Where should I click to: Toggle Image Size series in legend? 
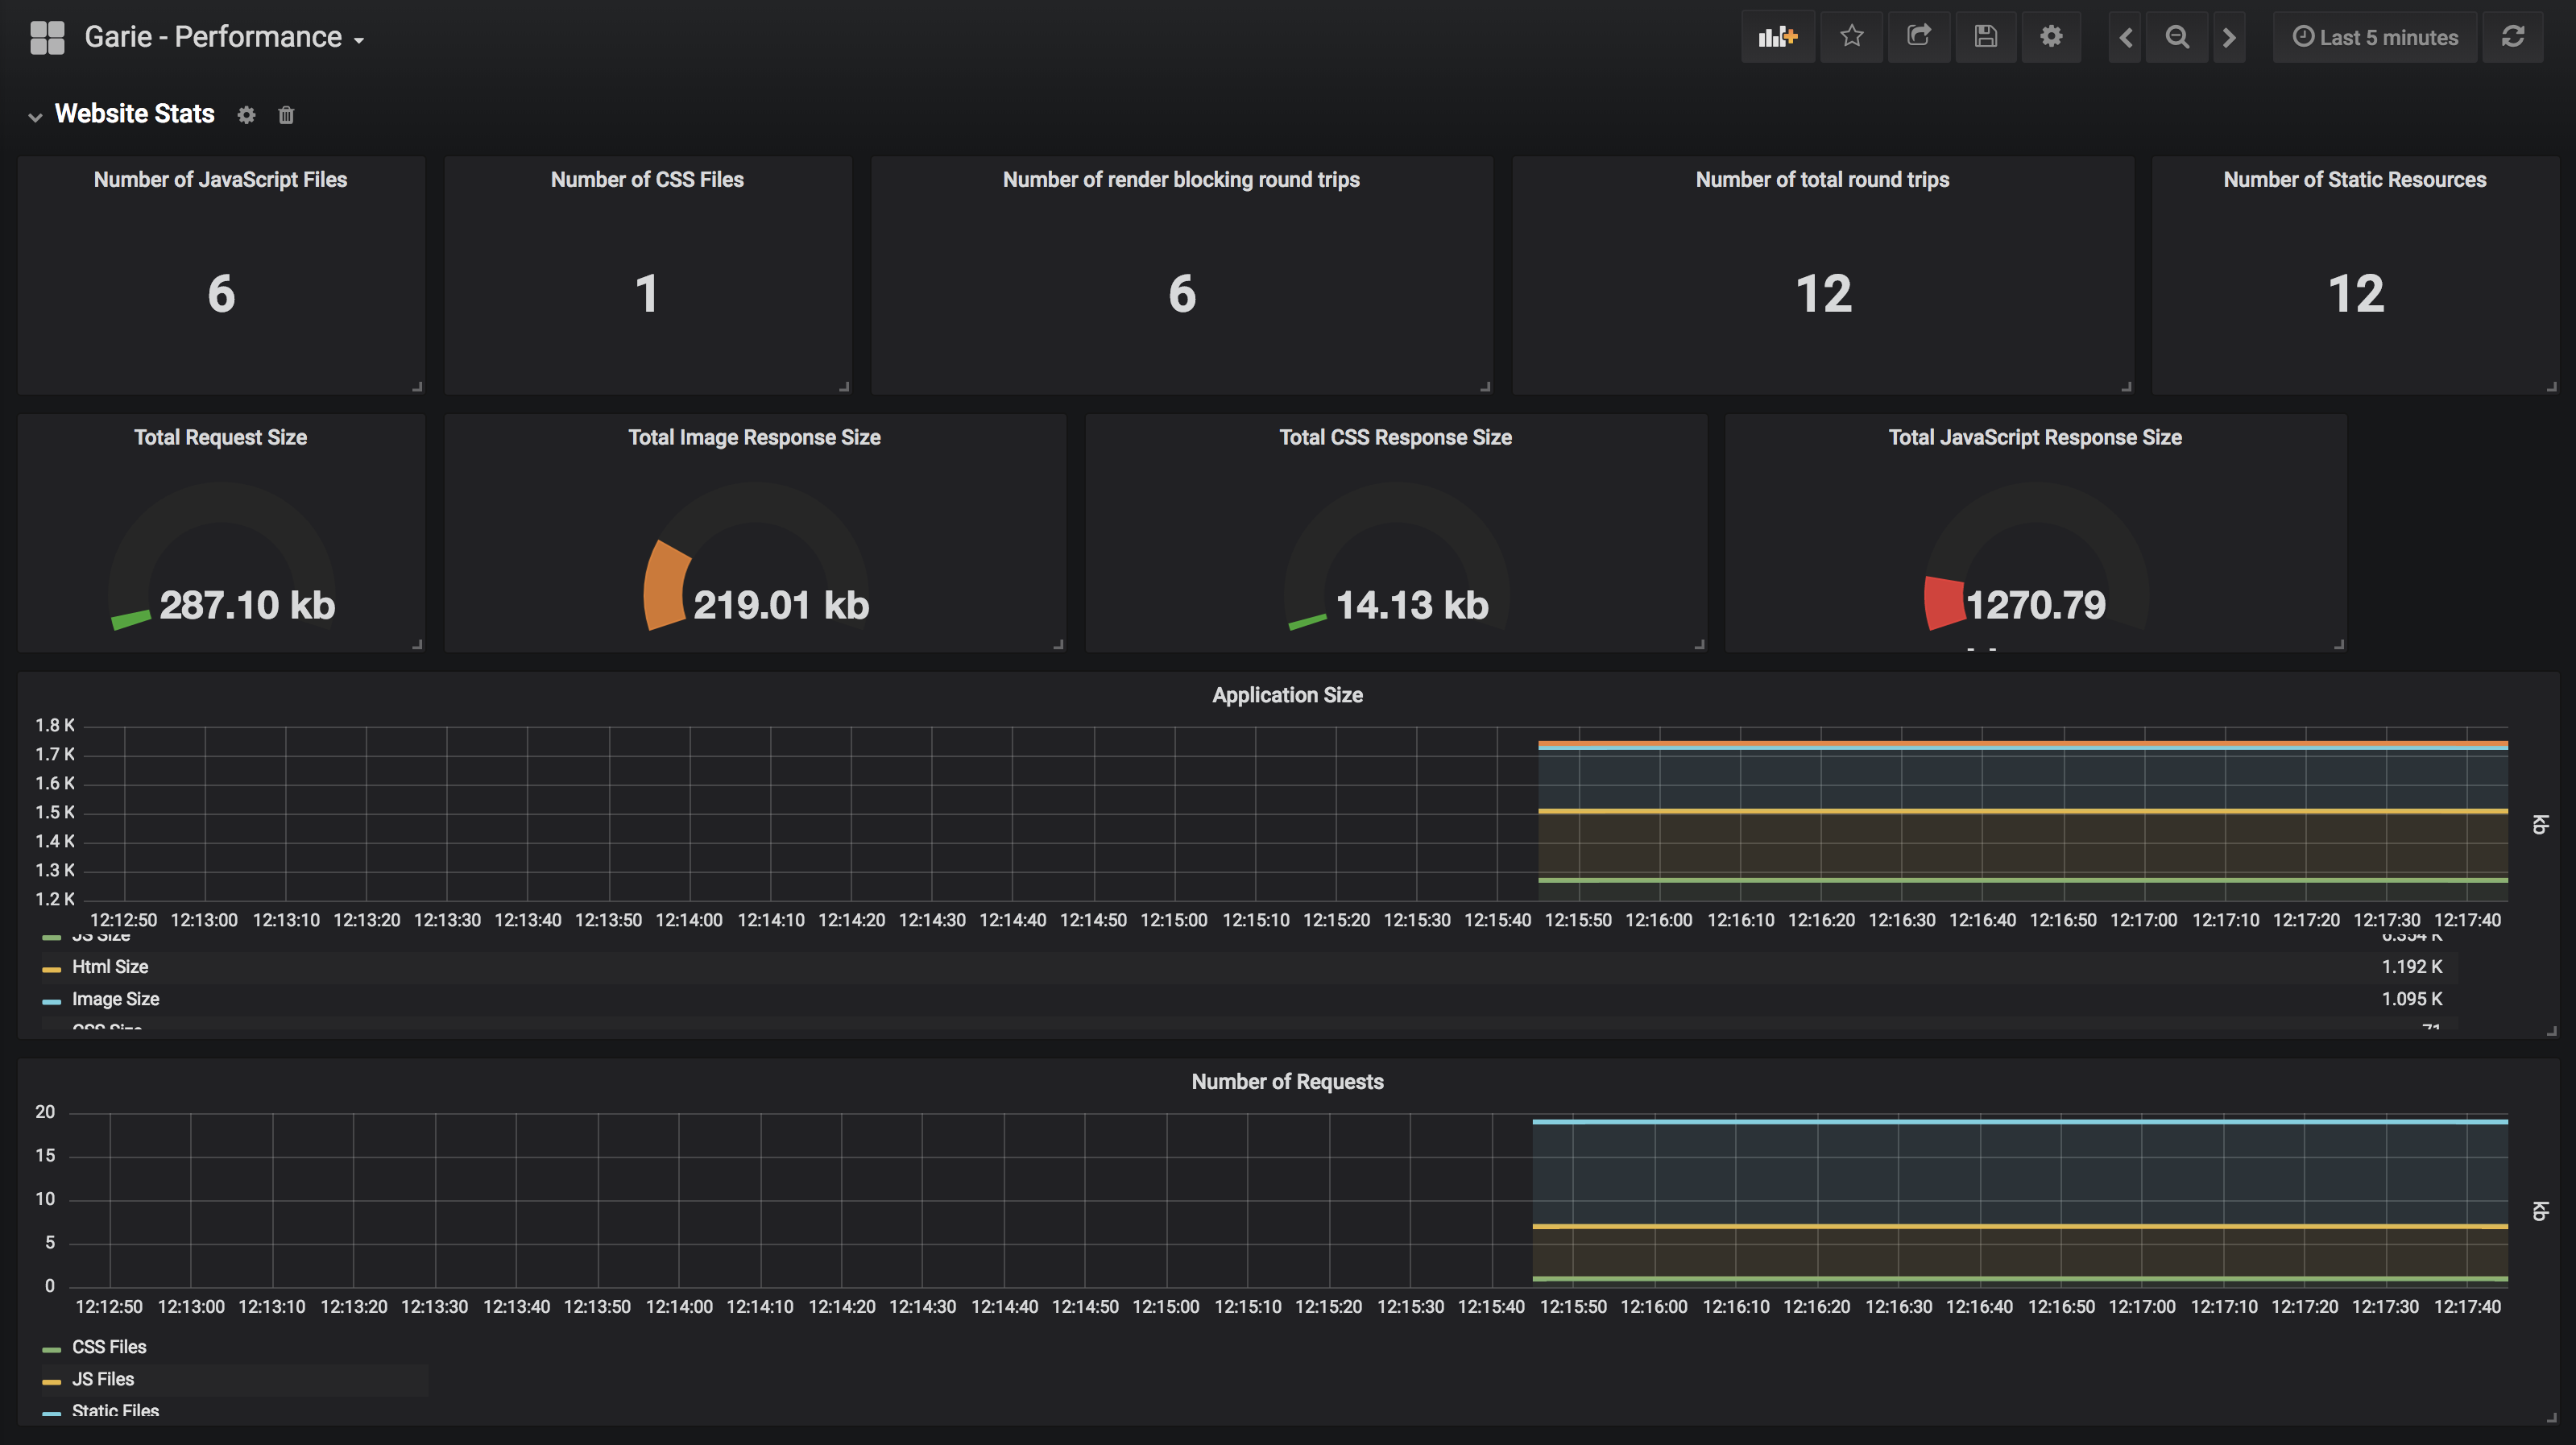click(115, 999)
